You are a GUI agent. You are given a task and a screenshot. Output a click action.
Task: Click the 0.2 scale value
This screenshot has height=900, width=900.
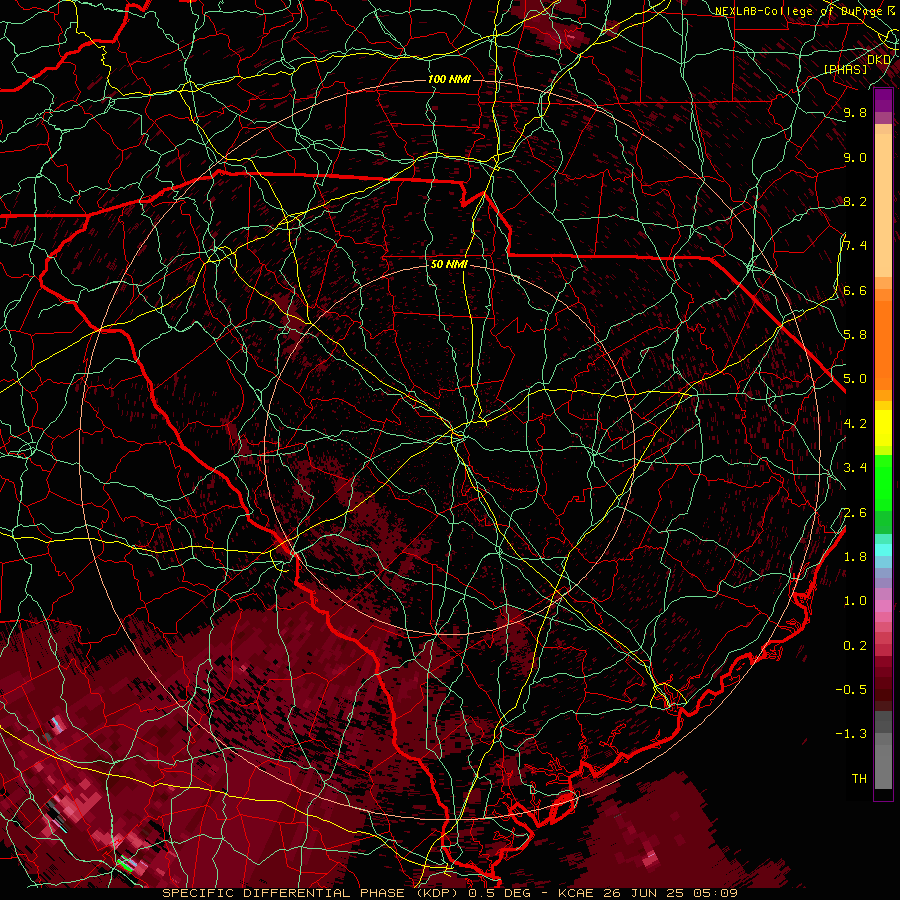click(855, 646)
